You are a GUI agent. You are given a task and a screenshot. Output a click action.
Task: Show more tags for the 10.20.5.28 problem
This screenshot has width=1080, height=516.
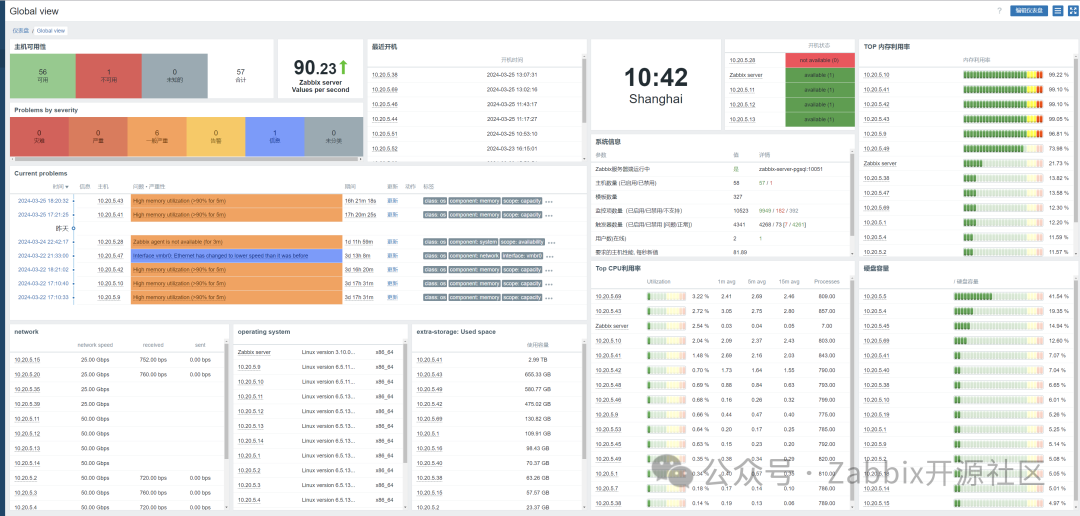(x=552, y=242)
